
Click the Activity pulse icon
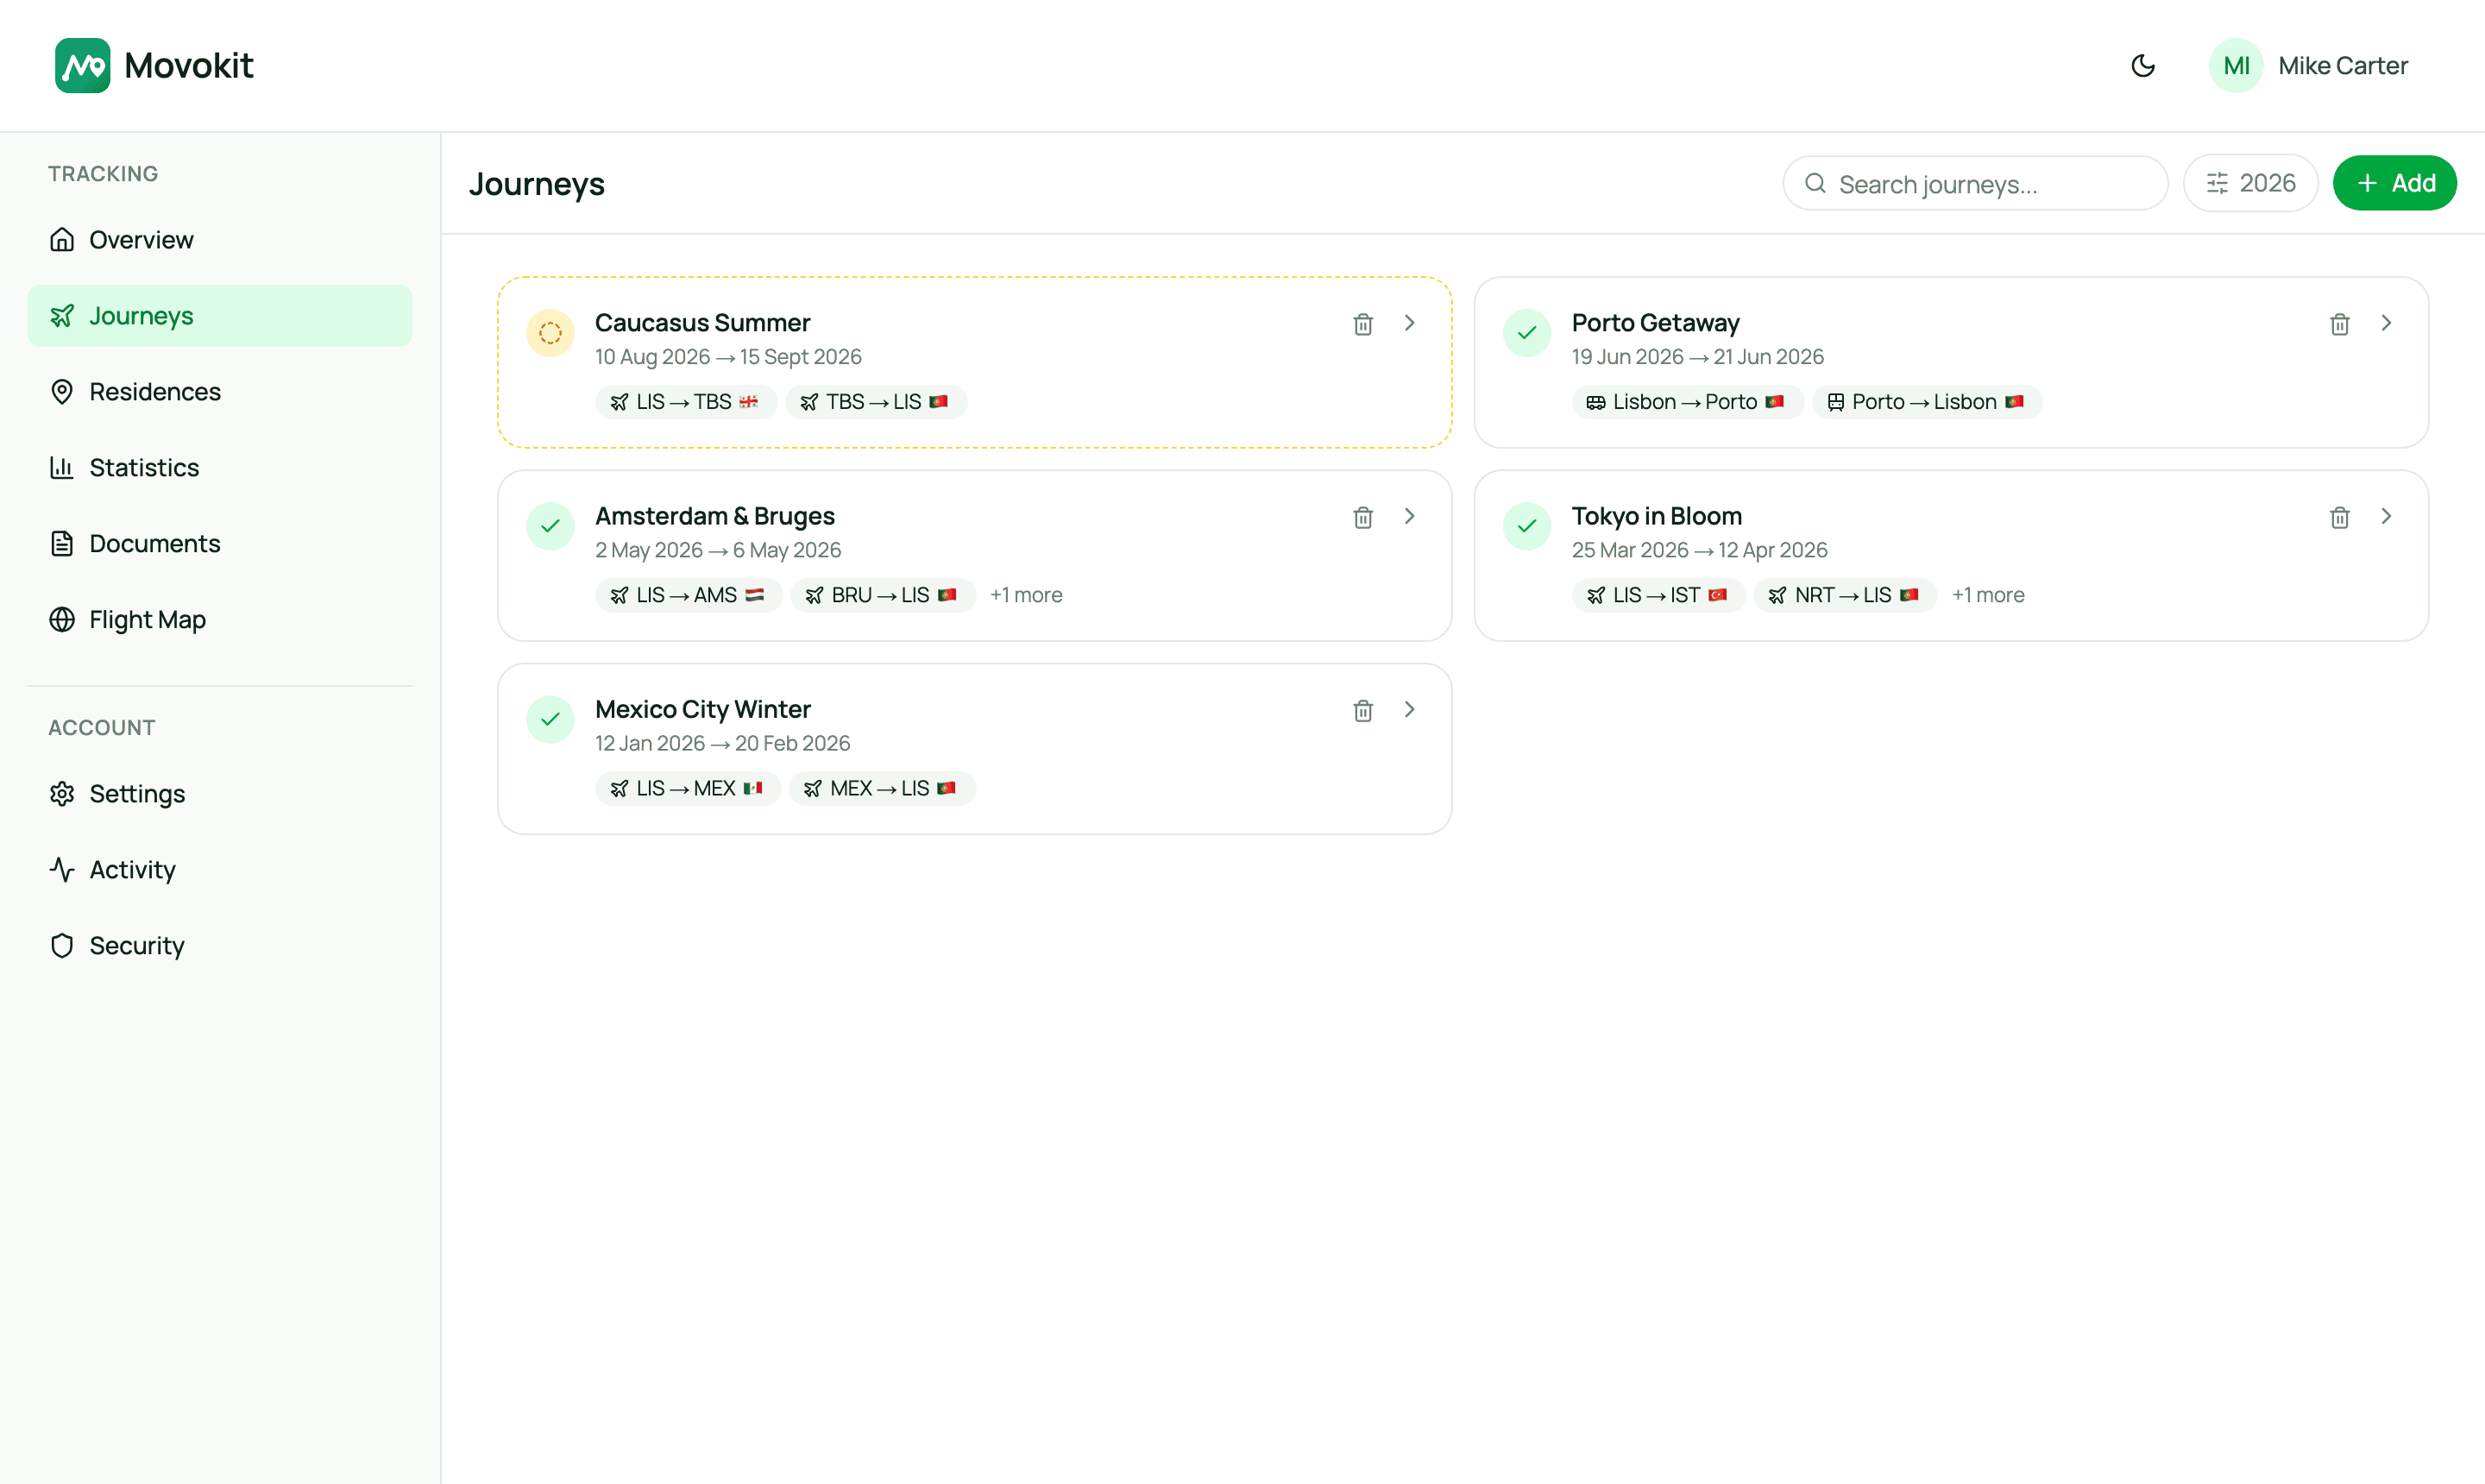62,870
